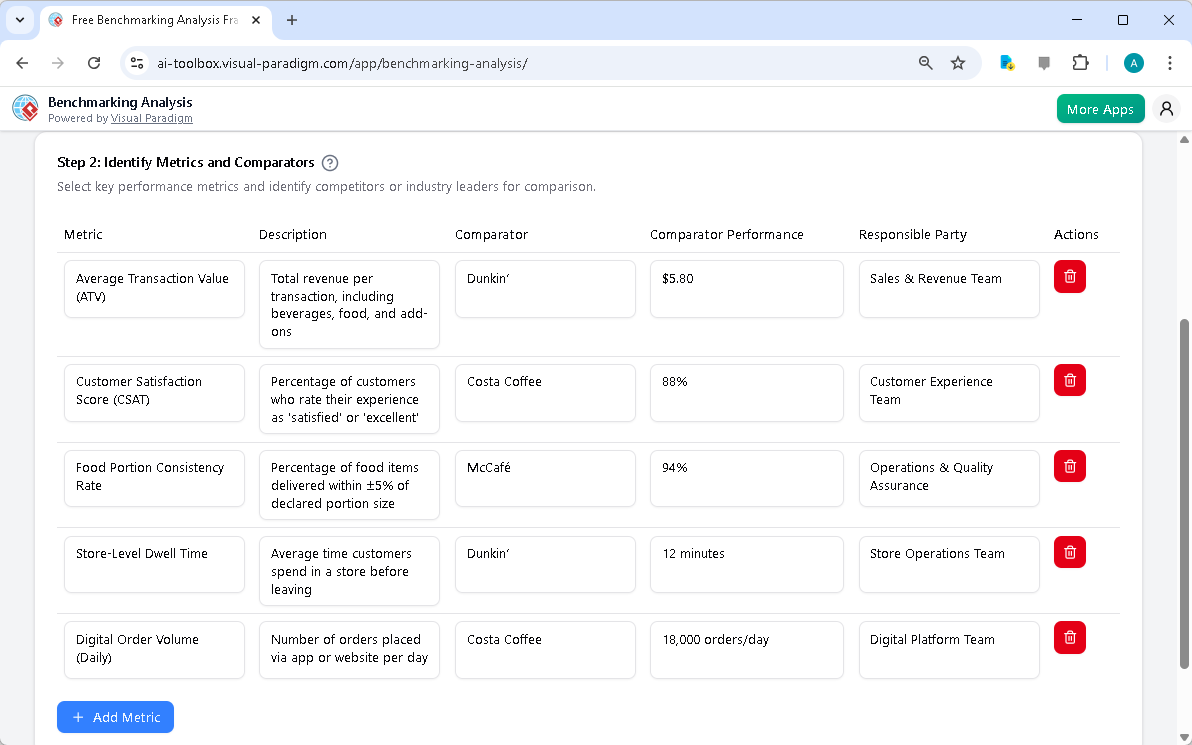Viewport: 1192px width, 745px height.
Task: Bookmark this page with the star icon
Action: click(958, 62)
